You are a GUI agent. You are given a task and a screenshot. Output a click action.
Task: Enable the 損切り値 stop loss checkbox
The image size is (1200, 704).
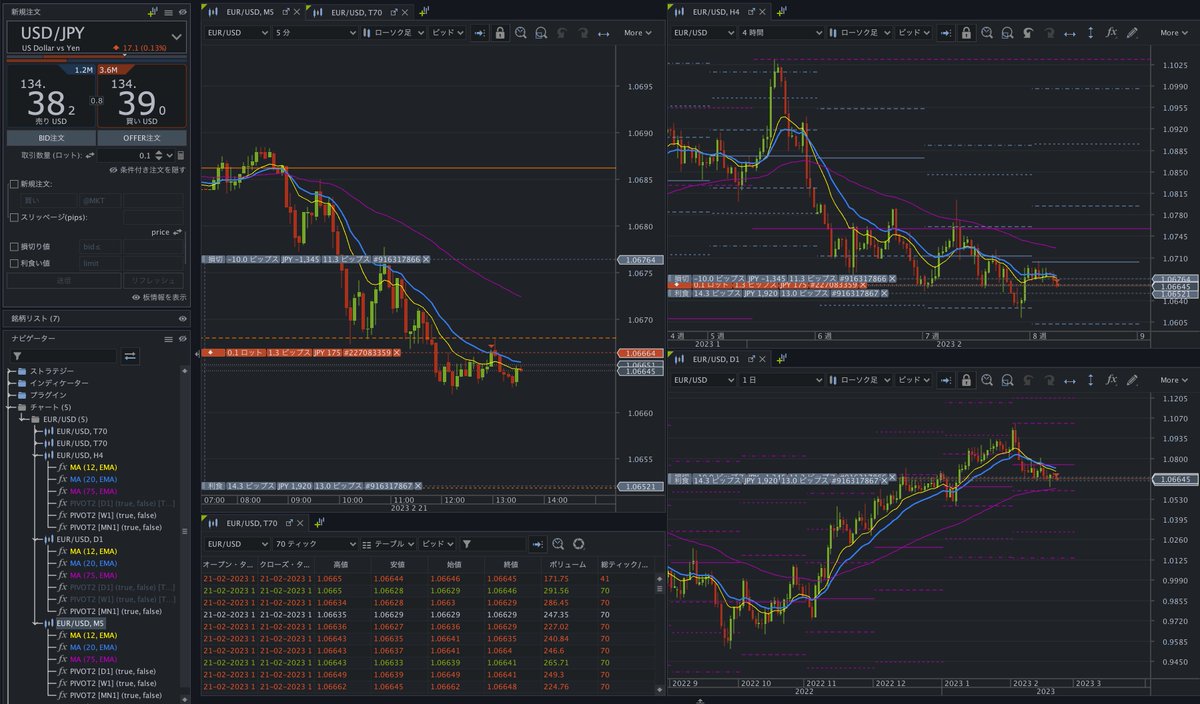(x=13, y=246)
